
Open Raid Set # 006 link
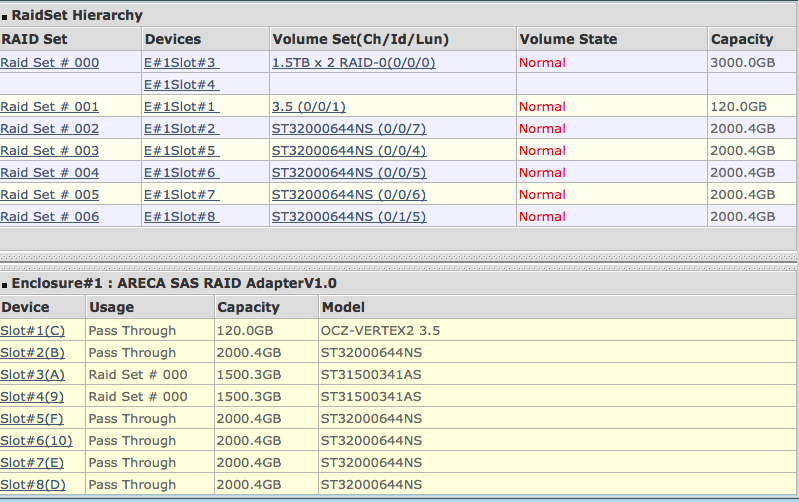[x=49, y=217]
